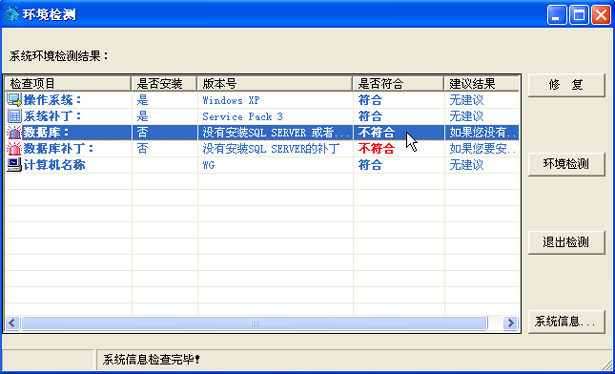Click the red 不符合 cell
This screenshot has height=374, width=615.
376,149
